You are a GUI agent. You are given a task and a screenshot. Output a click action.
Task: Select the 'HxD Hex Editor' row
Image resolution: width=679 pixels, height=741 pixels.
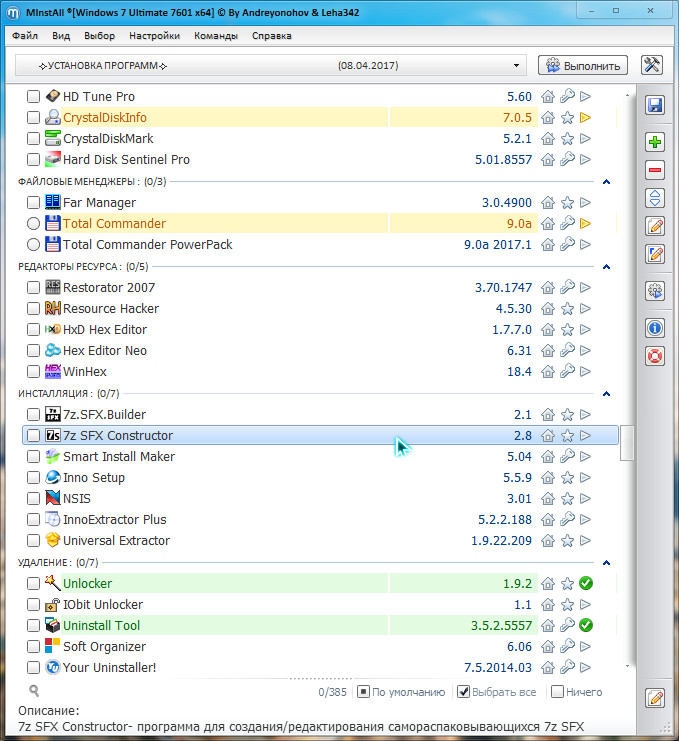(320, 329)
